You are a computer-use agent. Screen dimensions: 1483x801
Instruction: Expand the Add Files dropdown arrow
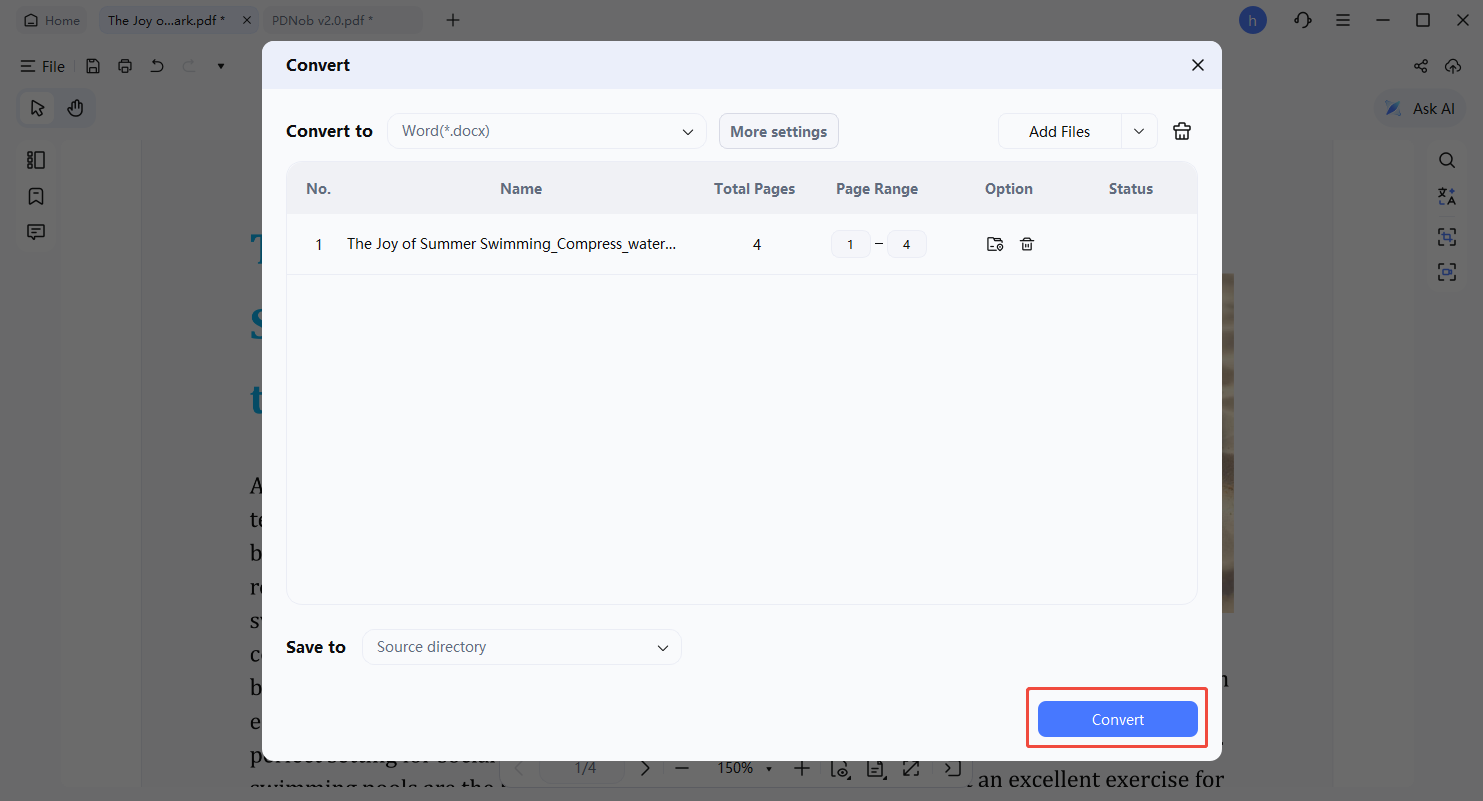(1139, 131)
